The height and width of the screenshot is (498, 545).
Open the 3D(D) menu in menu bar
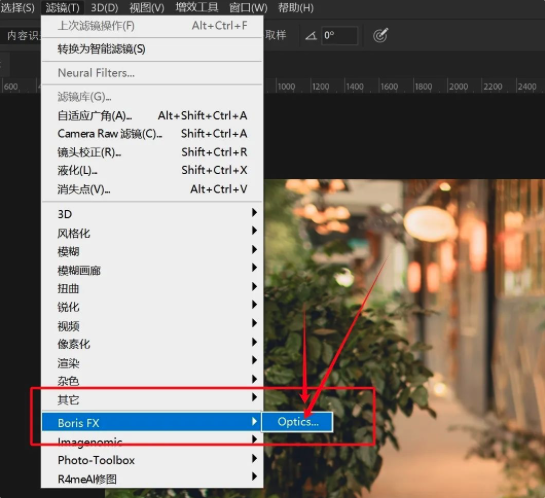click(x=104, y=7)
